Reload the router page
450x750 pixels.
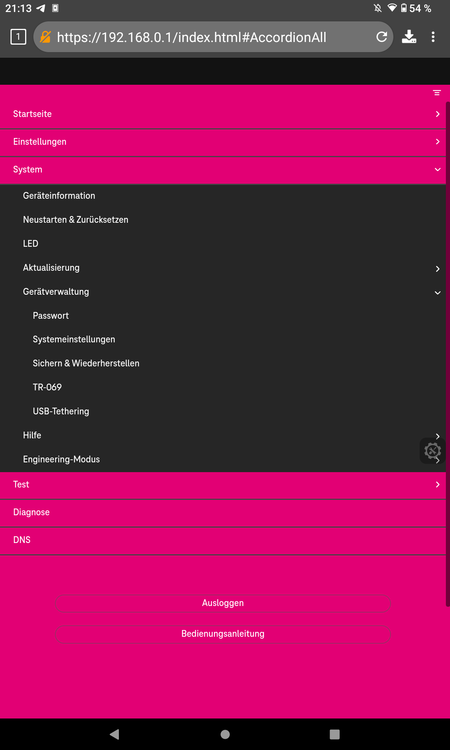[381, 37]
